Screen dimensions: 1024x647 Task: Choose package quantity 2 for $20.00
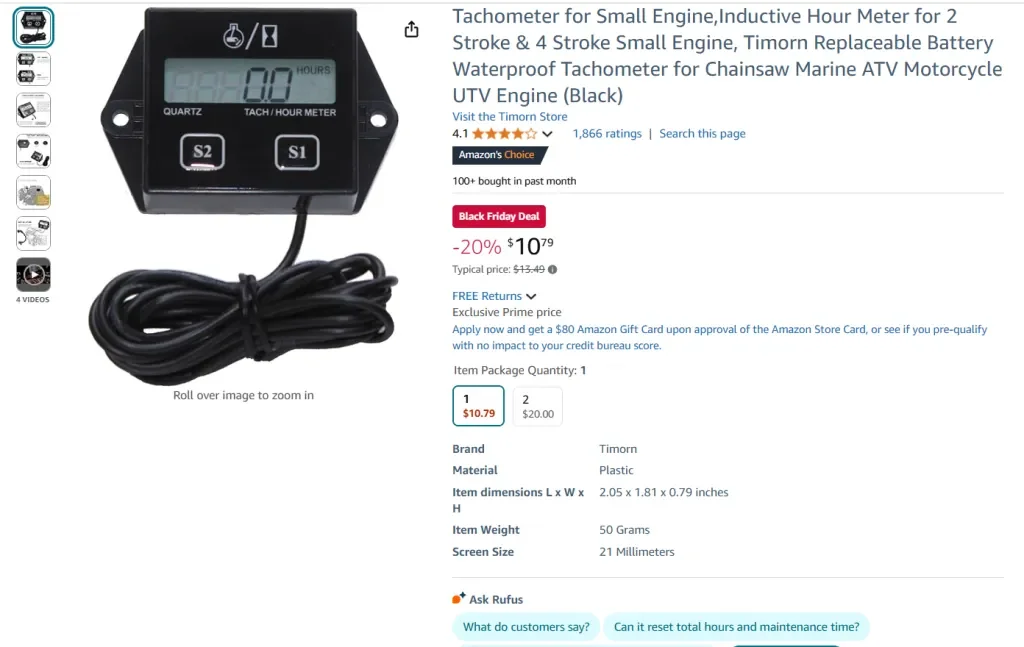[x=537, y=406]
